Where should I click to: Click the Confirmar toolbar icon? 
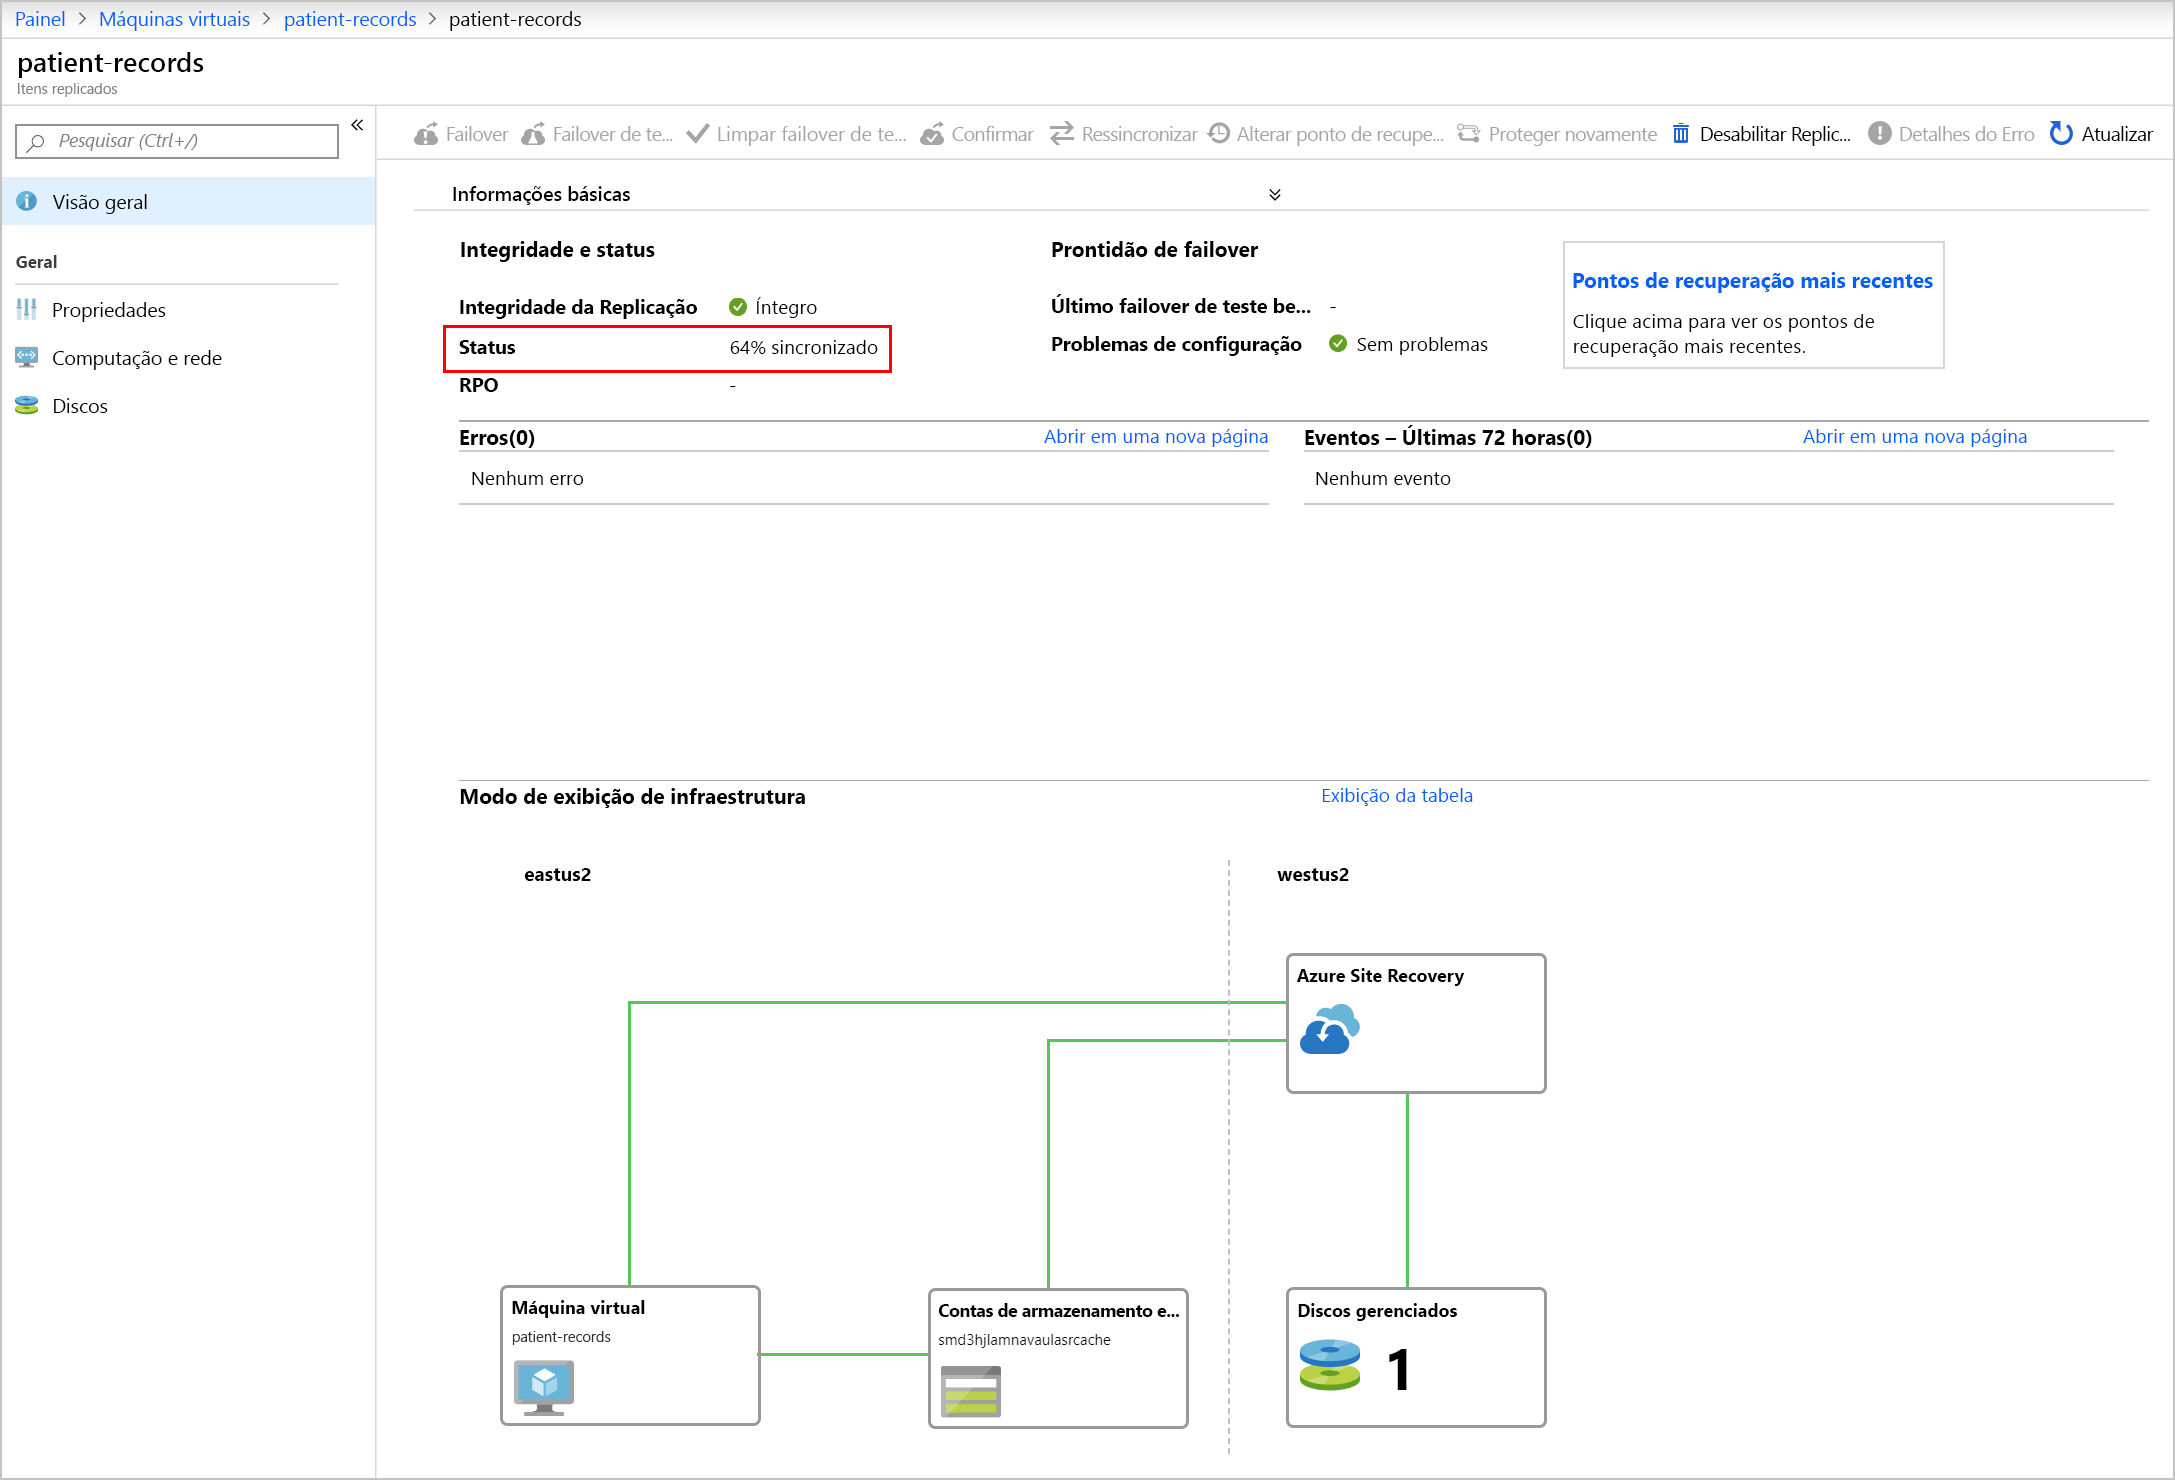[x=932, y=134]
